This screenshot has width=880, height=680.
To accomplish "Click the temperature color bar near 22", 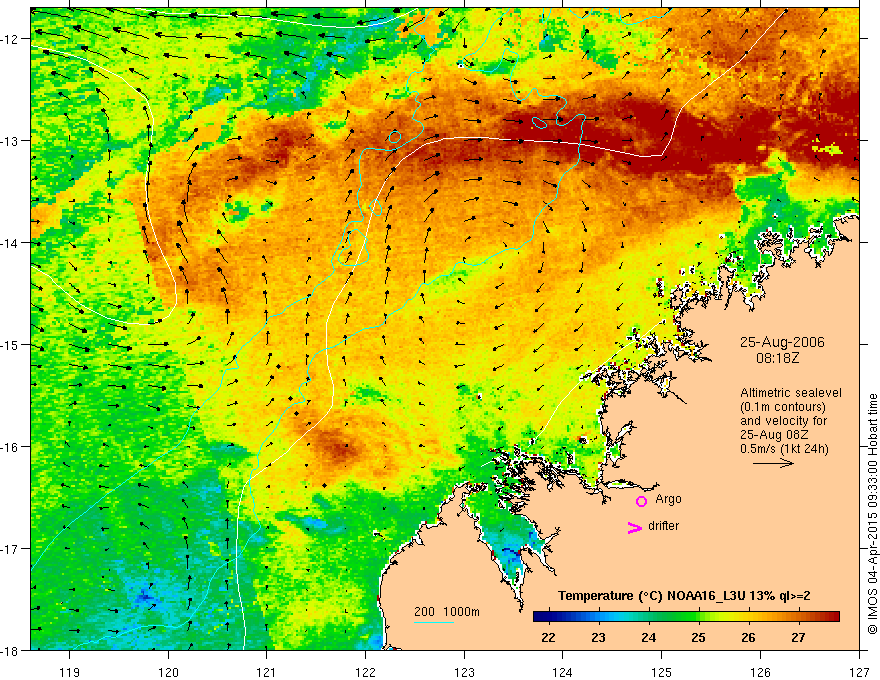I will coord(548,617).
